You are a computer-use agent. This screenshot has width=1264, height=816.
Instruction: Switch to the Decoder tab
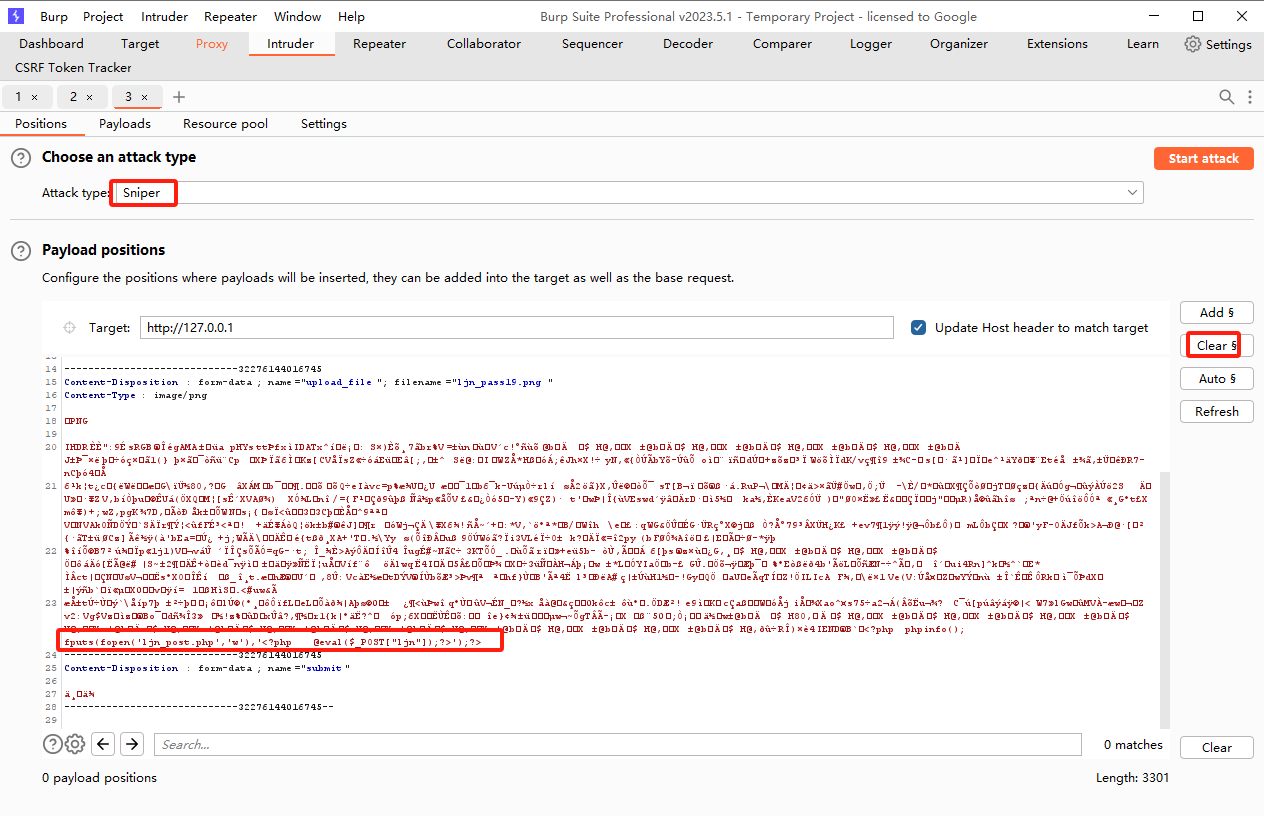click(688, 44)
